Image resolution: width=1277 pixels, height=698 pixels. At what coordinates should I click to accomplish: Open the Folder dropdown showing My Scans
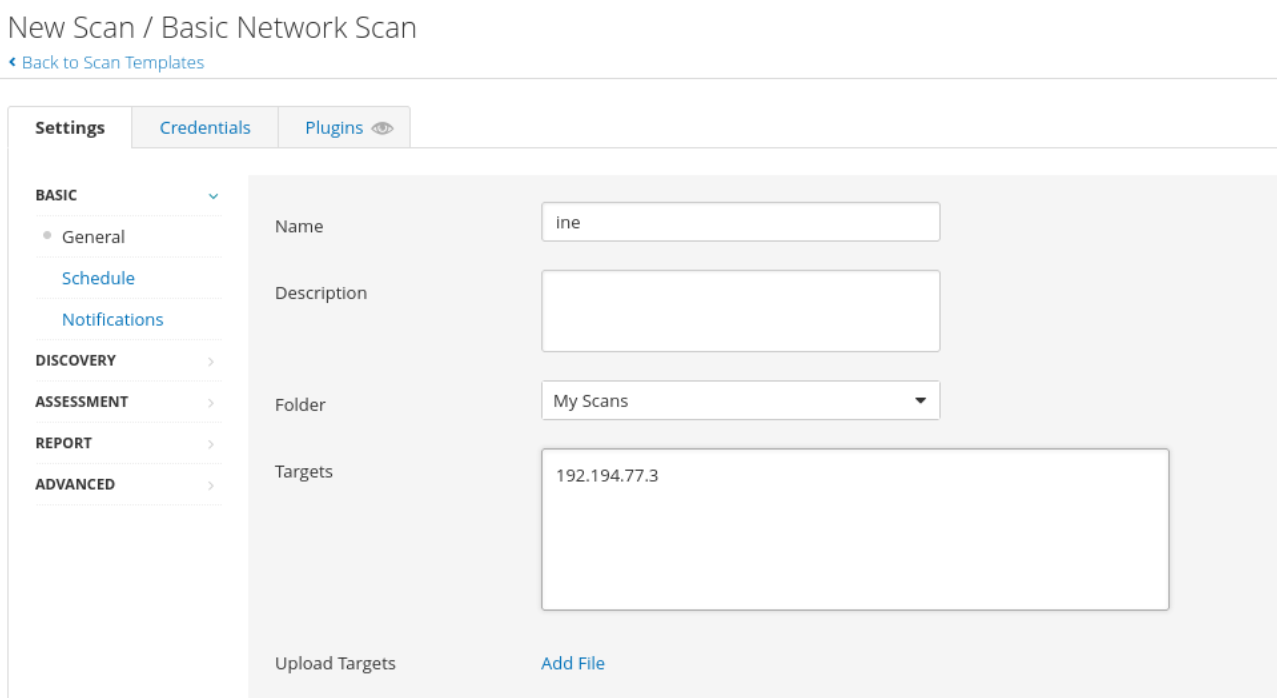coord(740,401)
